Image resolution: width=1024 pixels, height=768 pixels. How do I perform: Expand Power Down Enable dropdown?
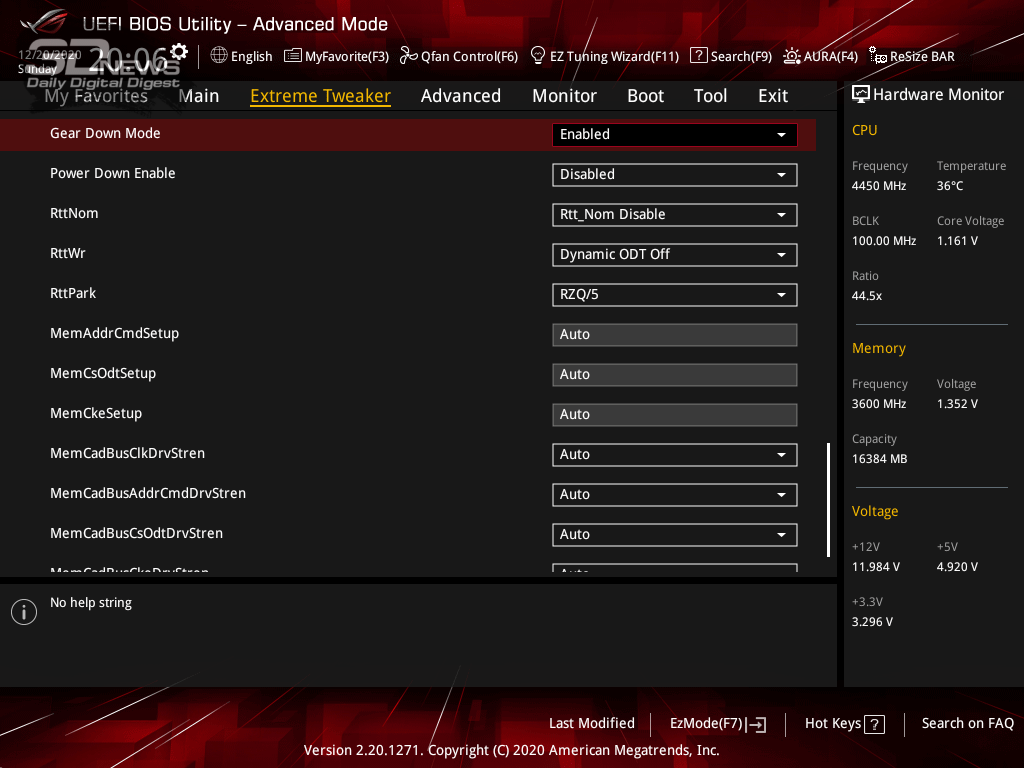tap(675, 175)
